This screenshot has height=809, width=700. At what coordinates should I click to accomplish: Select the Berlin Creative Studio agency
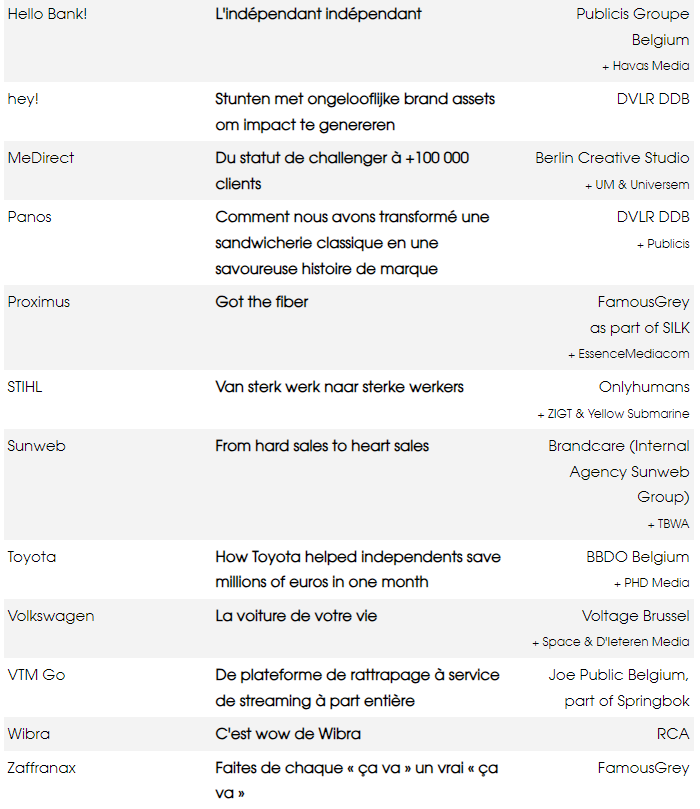click(x=611, y=158)
